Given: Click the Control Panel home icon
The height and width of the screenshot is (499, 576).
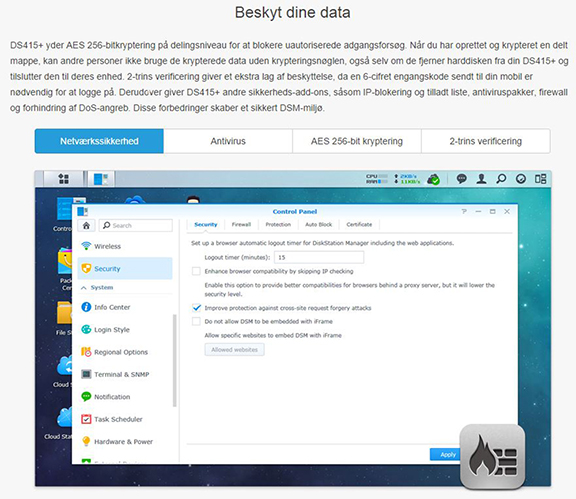Looking at the screenshot, I should tap(86, 225).
